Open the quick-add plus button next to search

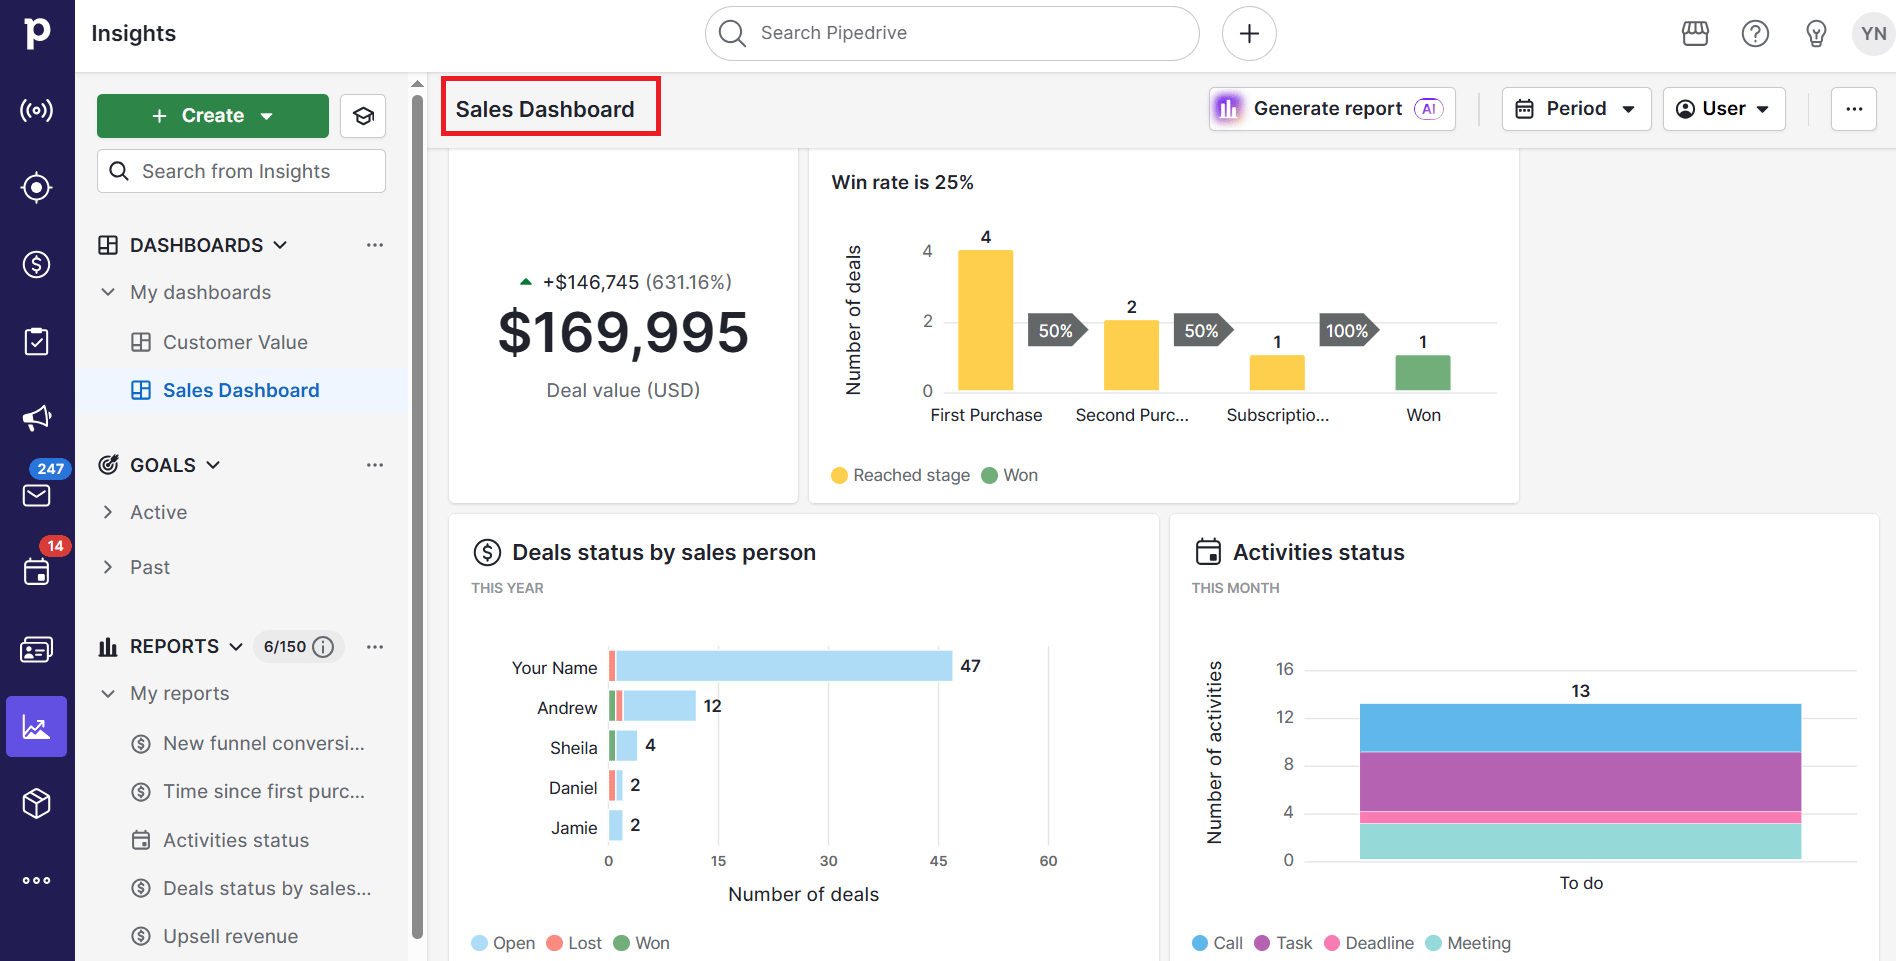pos(1249,33)
